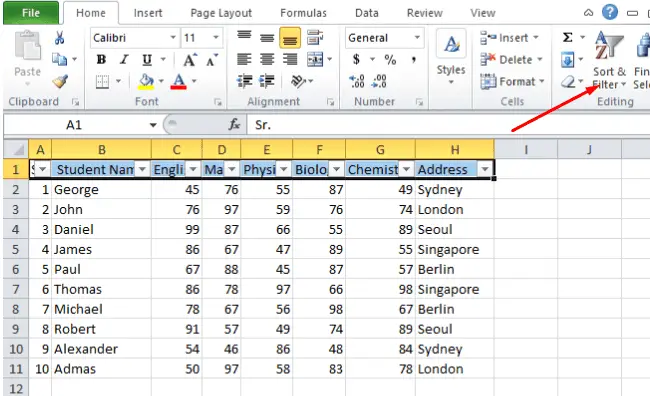Viewport: 650px width, 396px height.
Task: Open the Fill Color dropdown arrow
Action: (161, 81)
